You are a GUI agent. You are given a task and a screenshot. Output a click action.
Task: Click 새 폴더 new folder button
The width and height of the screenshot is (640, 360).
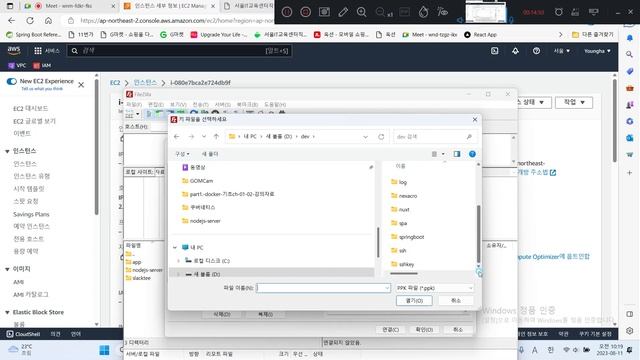click(210, 154)
